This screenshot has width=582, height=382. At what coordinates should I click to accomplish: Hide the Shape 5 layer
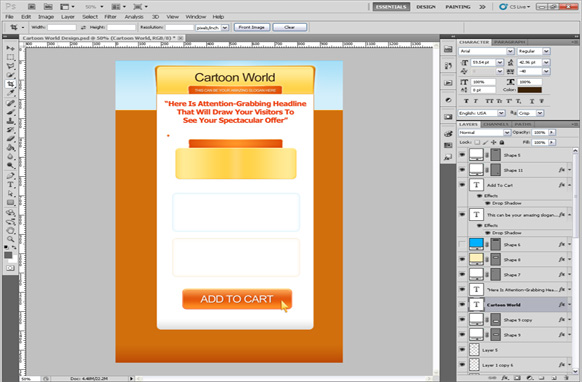click(x=462, y=155)
